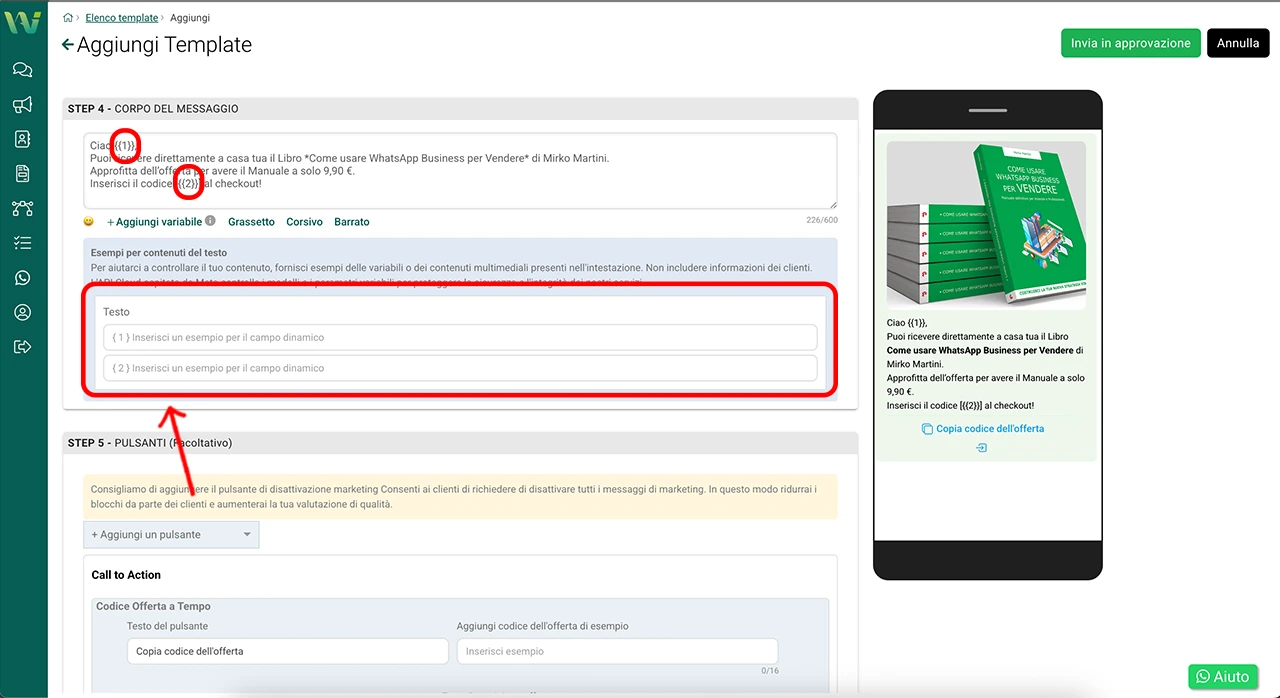Image resolution: width=1280 pixels, height=698 pixels.
Task: Apply Corsivo formatting
Action: point(304,222)
